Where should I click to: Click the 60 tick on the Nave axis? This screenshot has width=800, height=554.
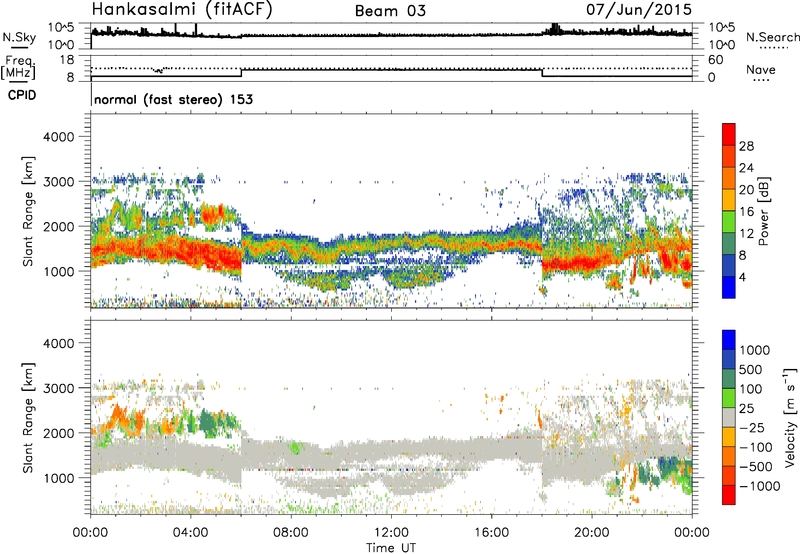pyautogui.click(x=715, y=60)
